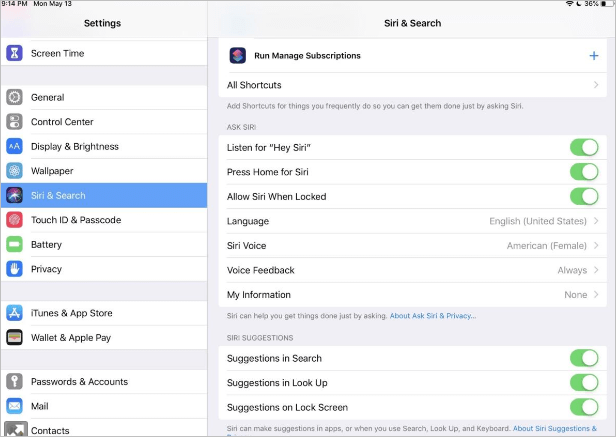Tap the Wi-Fi indicator in status bar

coord(569,4)
